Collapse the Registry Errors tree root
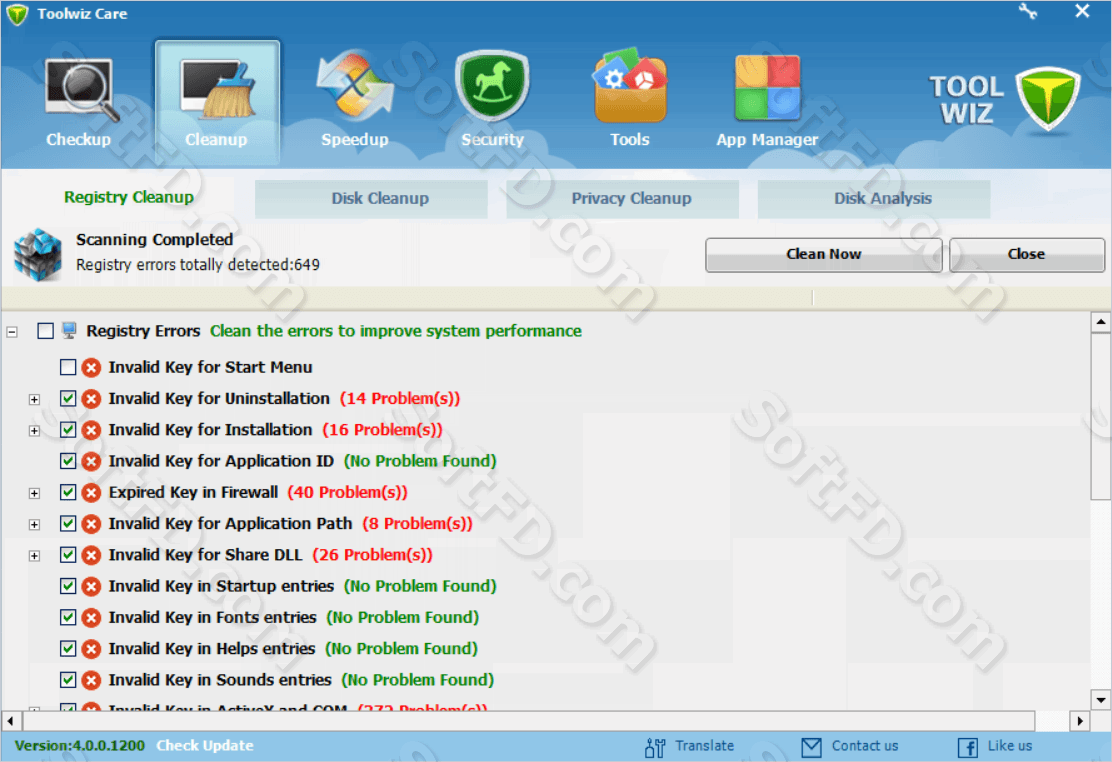 click(x=12, y=331)
